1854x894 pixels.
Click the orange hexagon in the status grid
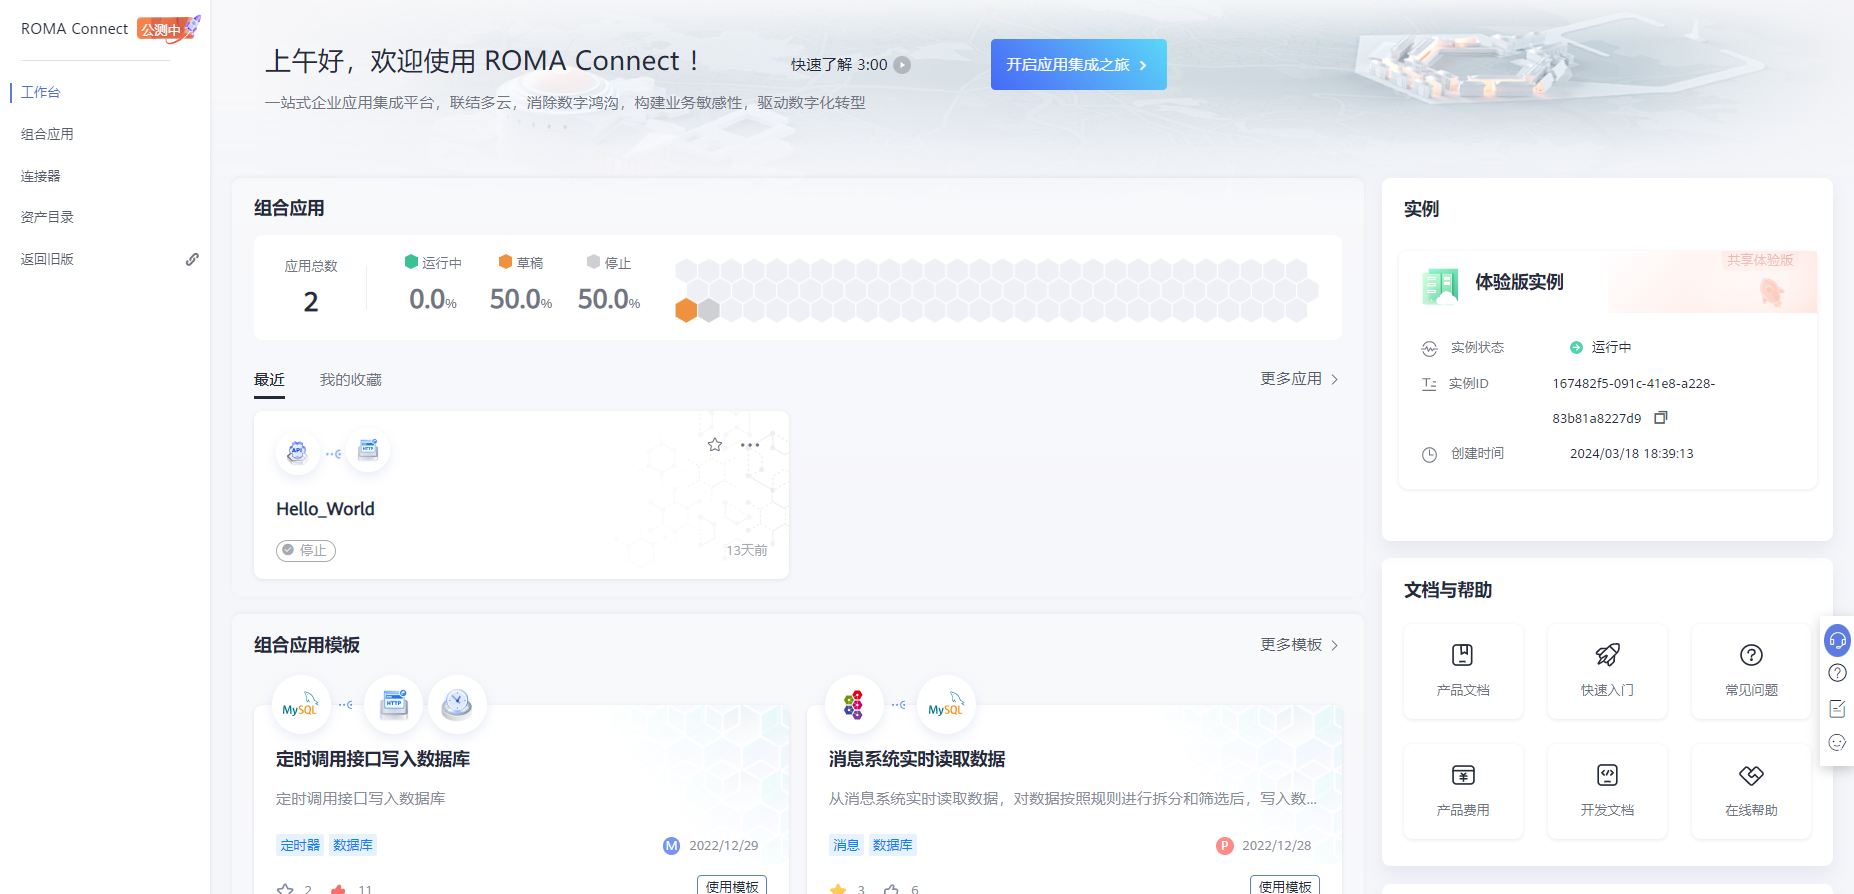pyautogui.click(x=686, y=310)
